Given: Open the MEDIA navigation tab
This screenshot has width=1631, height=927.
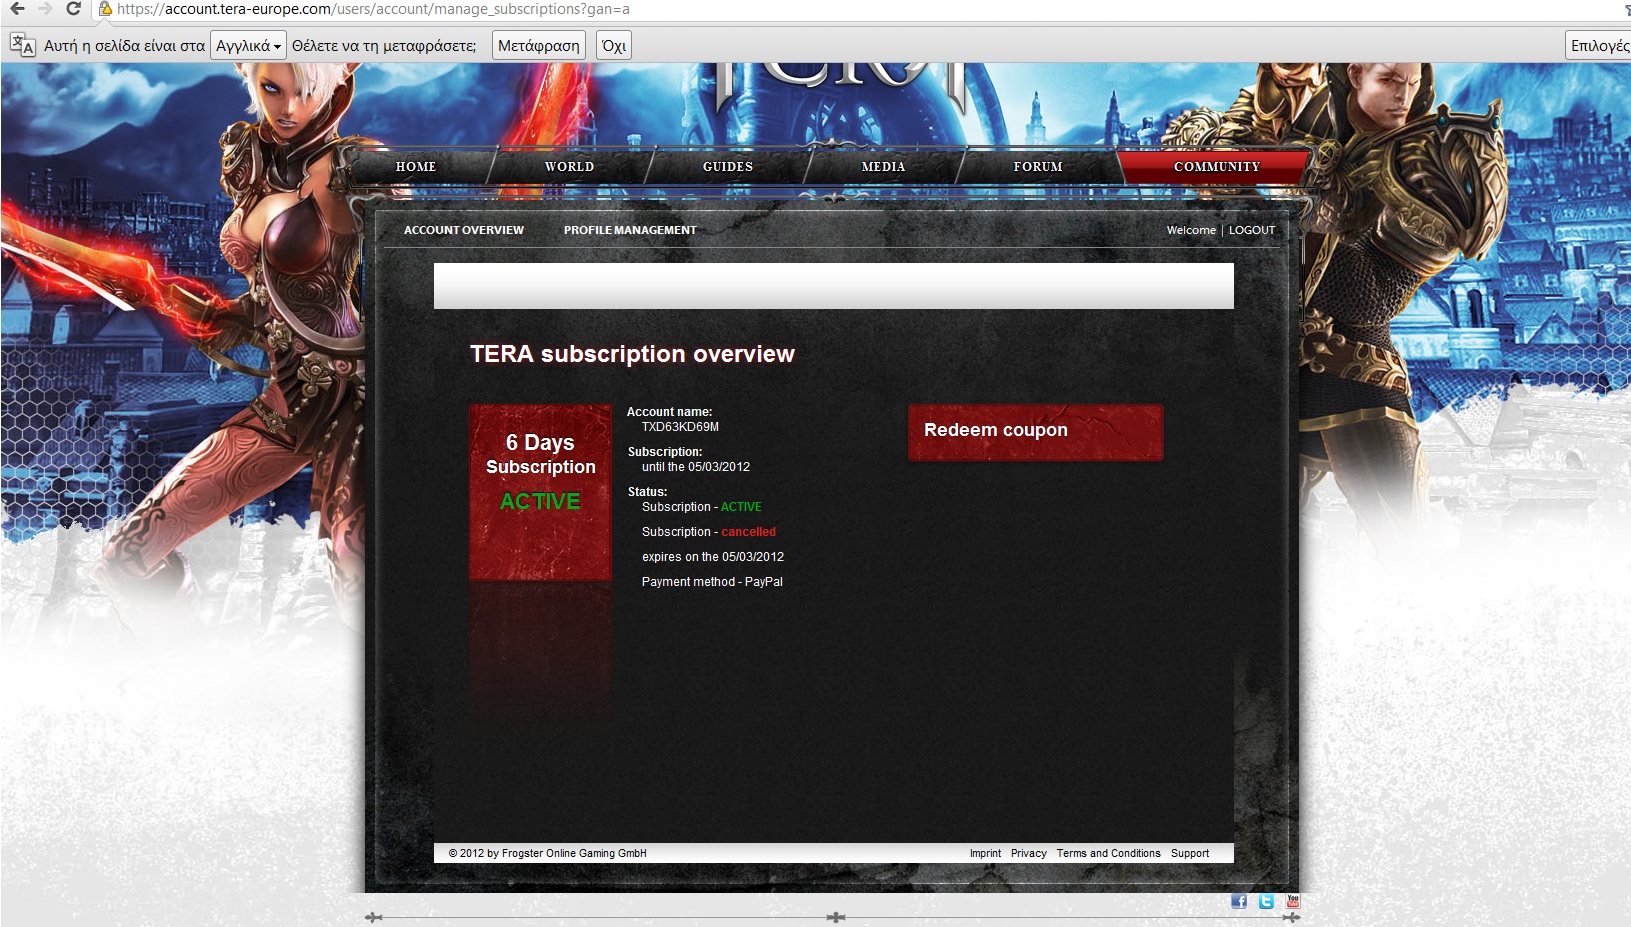Looking at the screenshot, I should pyautogui.click(x=883, y=167).
